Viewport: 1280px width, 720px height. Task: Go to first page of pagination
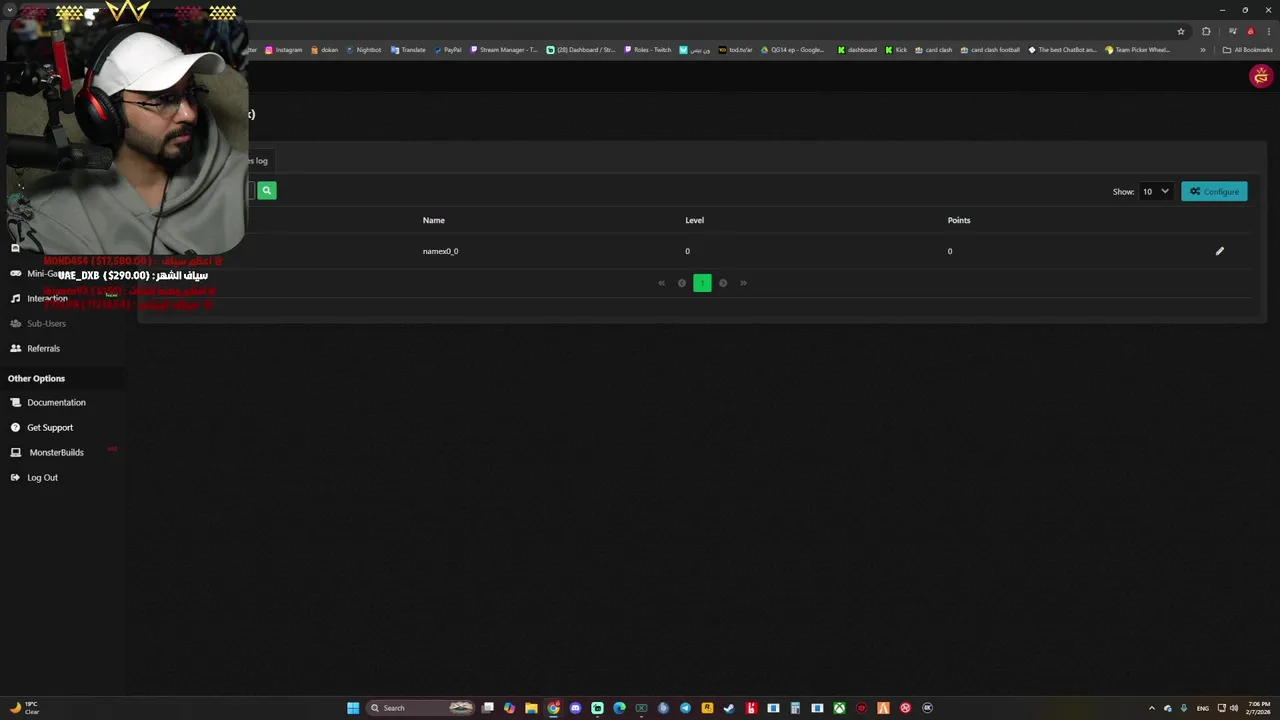661,283
